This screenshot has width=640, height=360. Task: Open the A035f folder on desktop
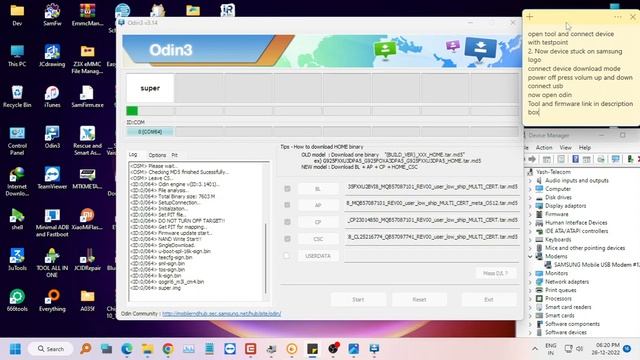coord(87,300)
